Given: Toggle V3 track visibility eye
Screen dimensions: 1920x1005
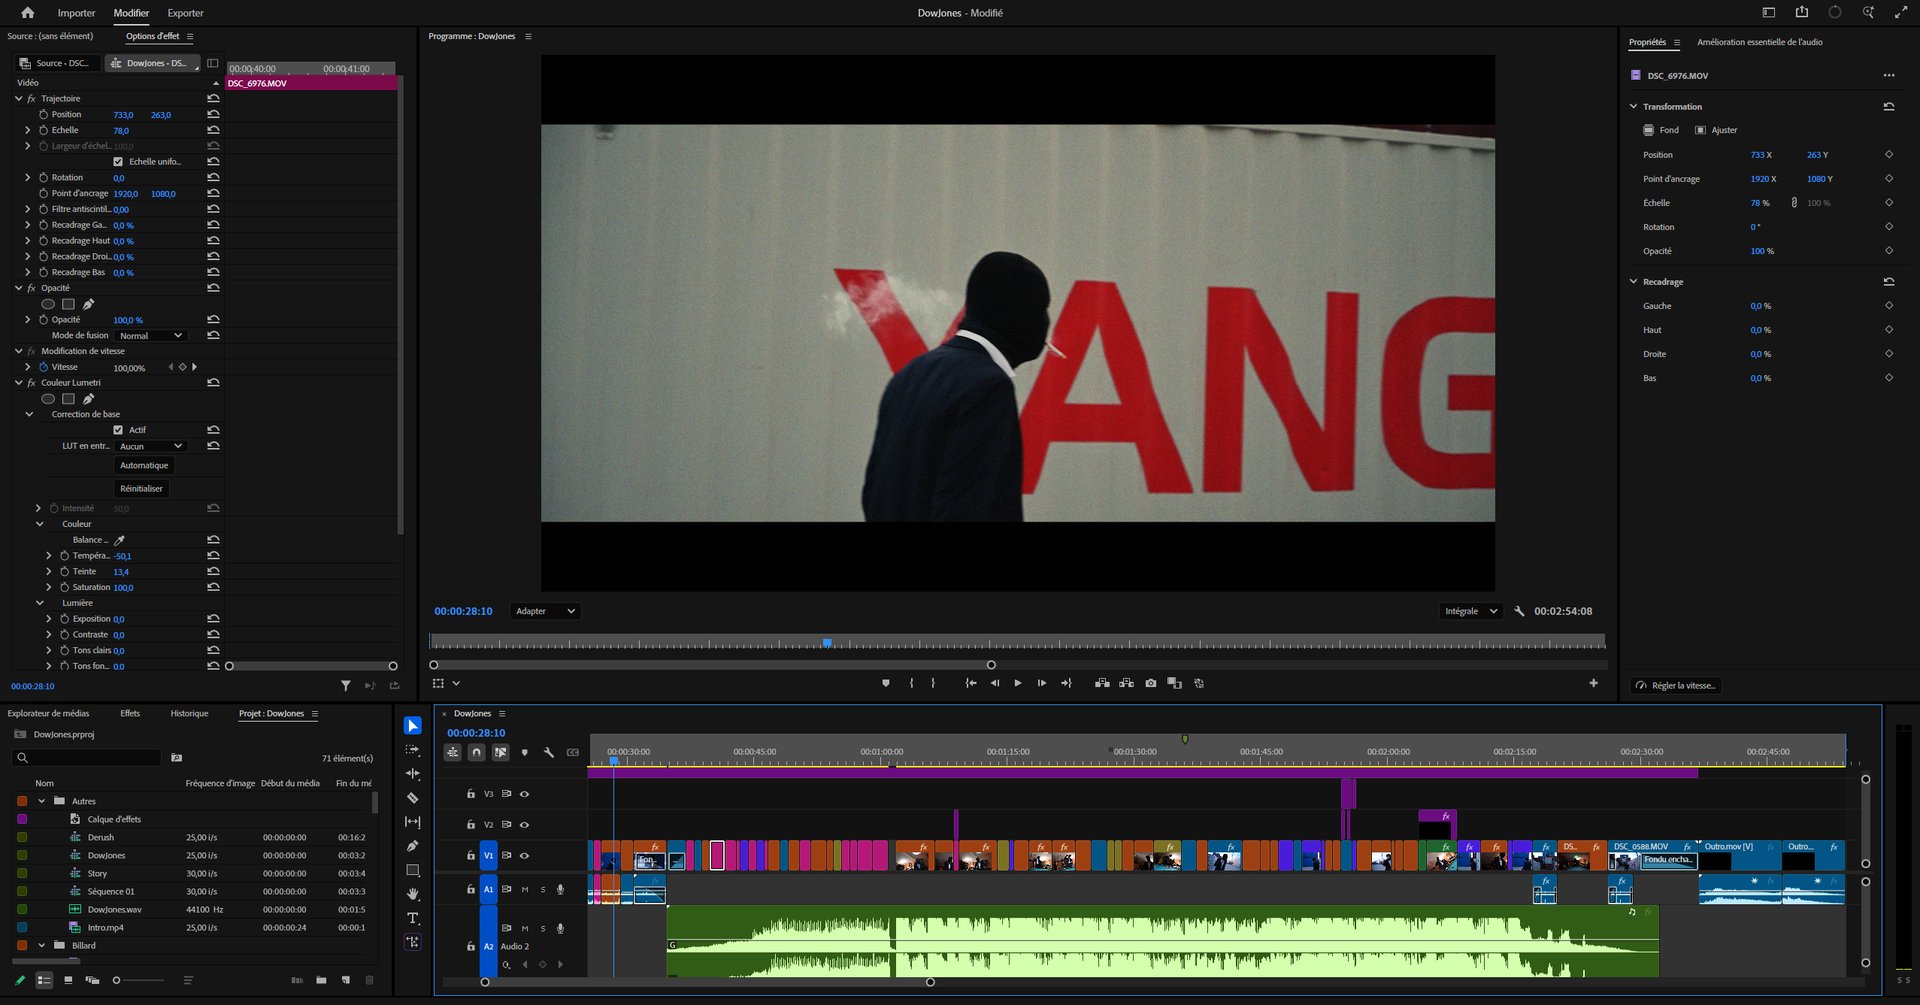Looking at the screenshot, I should 524,794.
